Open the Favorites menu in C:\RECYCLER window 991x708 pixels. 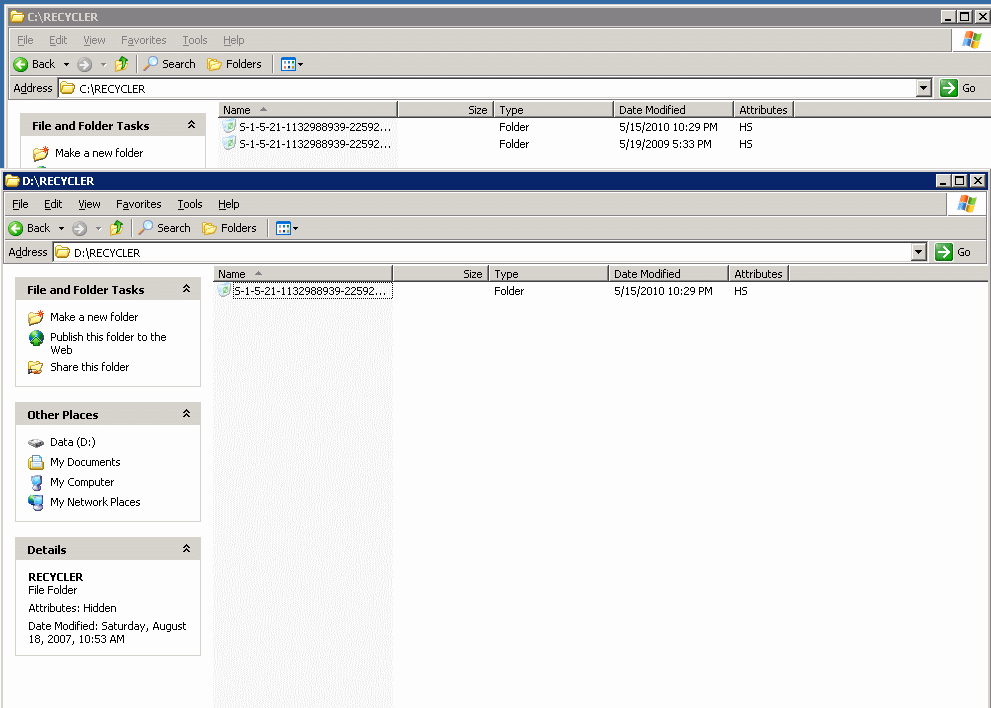(143, 39)
